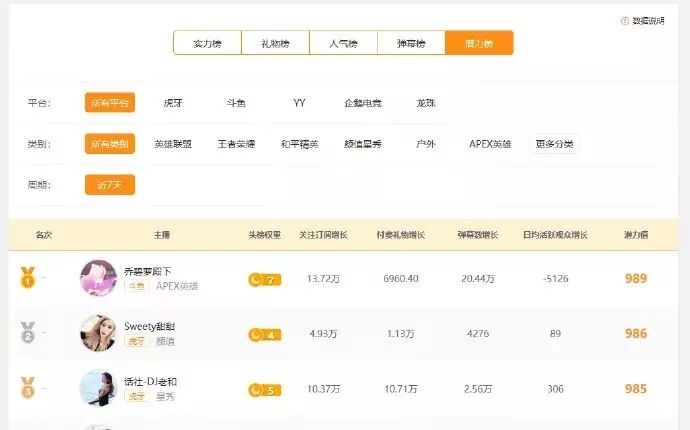
Task: Filter by 户外 category
Action: click(426, 144)
